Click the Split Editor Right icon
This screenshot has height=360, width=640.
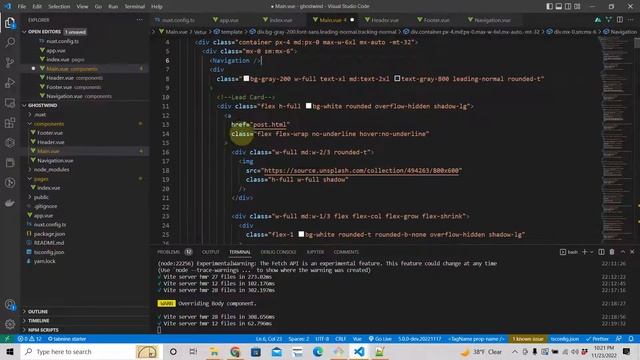coord(620,20)
